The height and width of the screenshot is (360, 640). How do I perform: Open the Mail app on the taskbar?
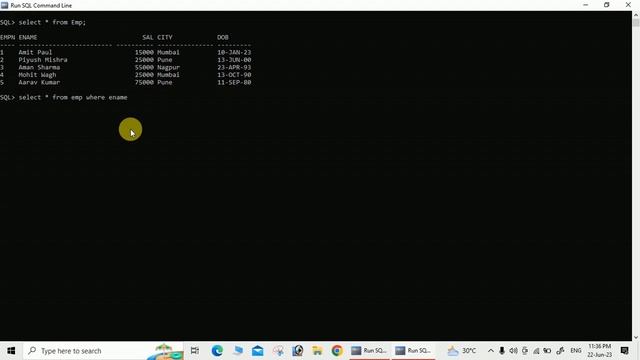[258, 351]
